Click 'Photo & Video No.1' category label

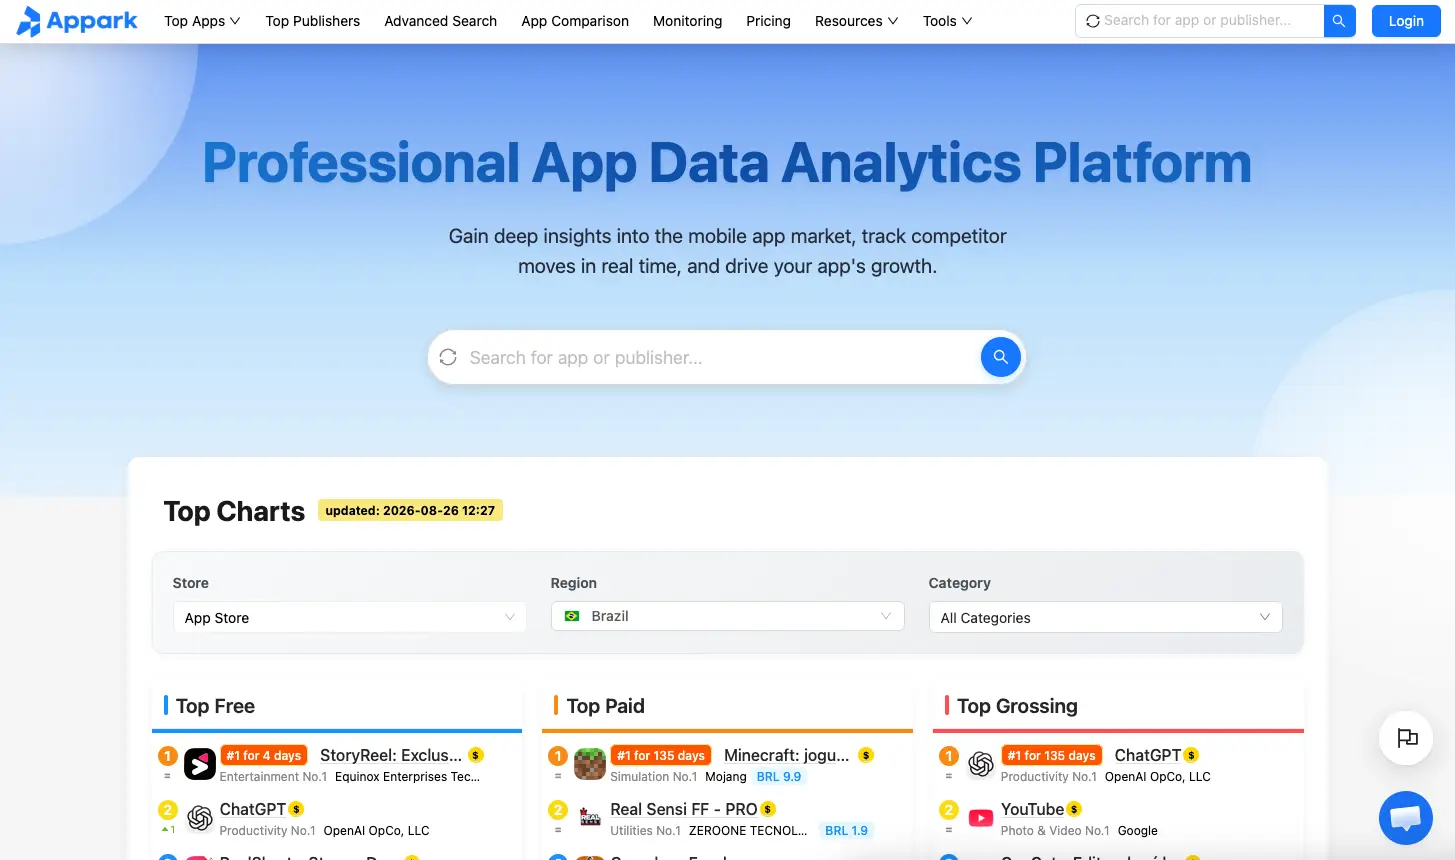coord(1055,831)
